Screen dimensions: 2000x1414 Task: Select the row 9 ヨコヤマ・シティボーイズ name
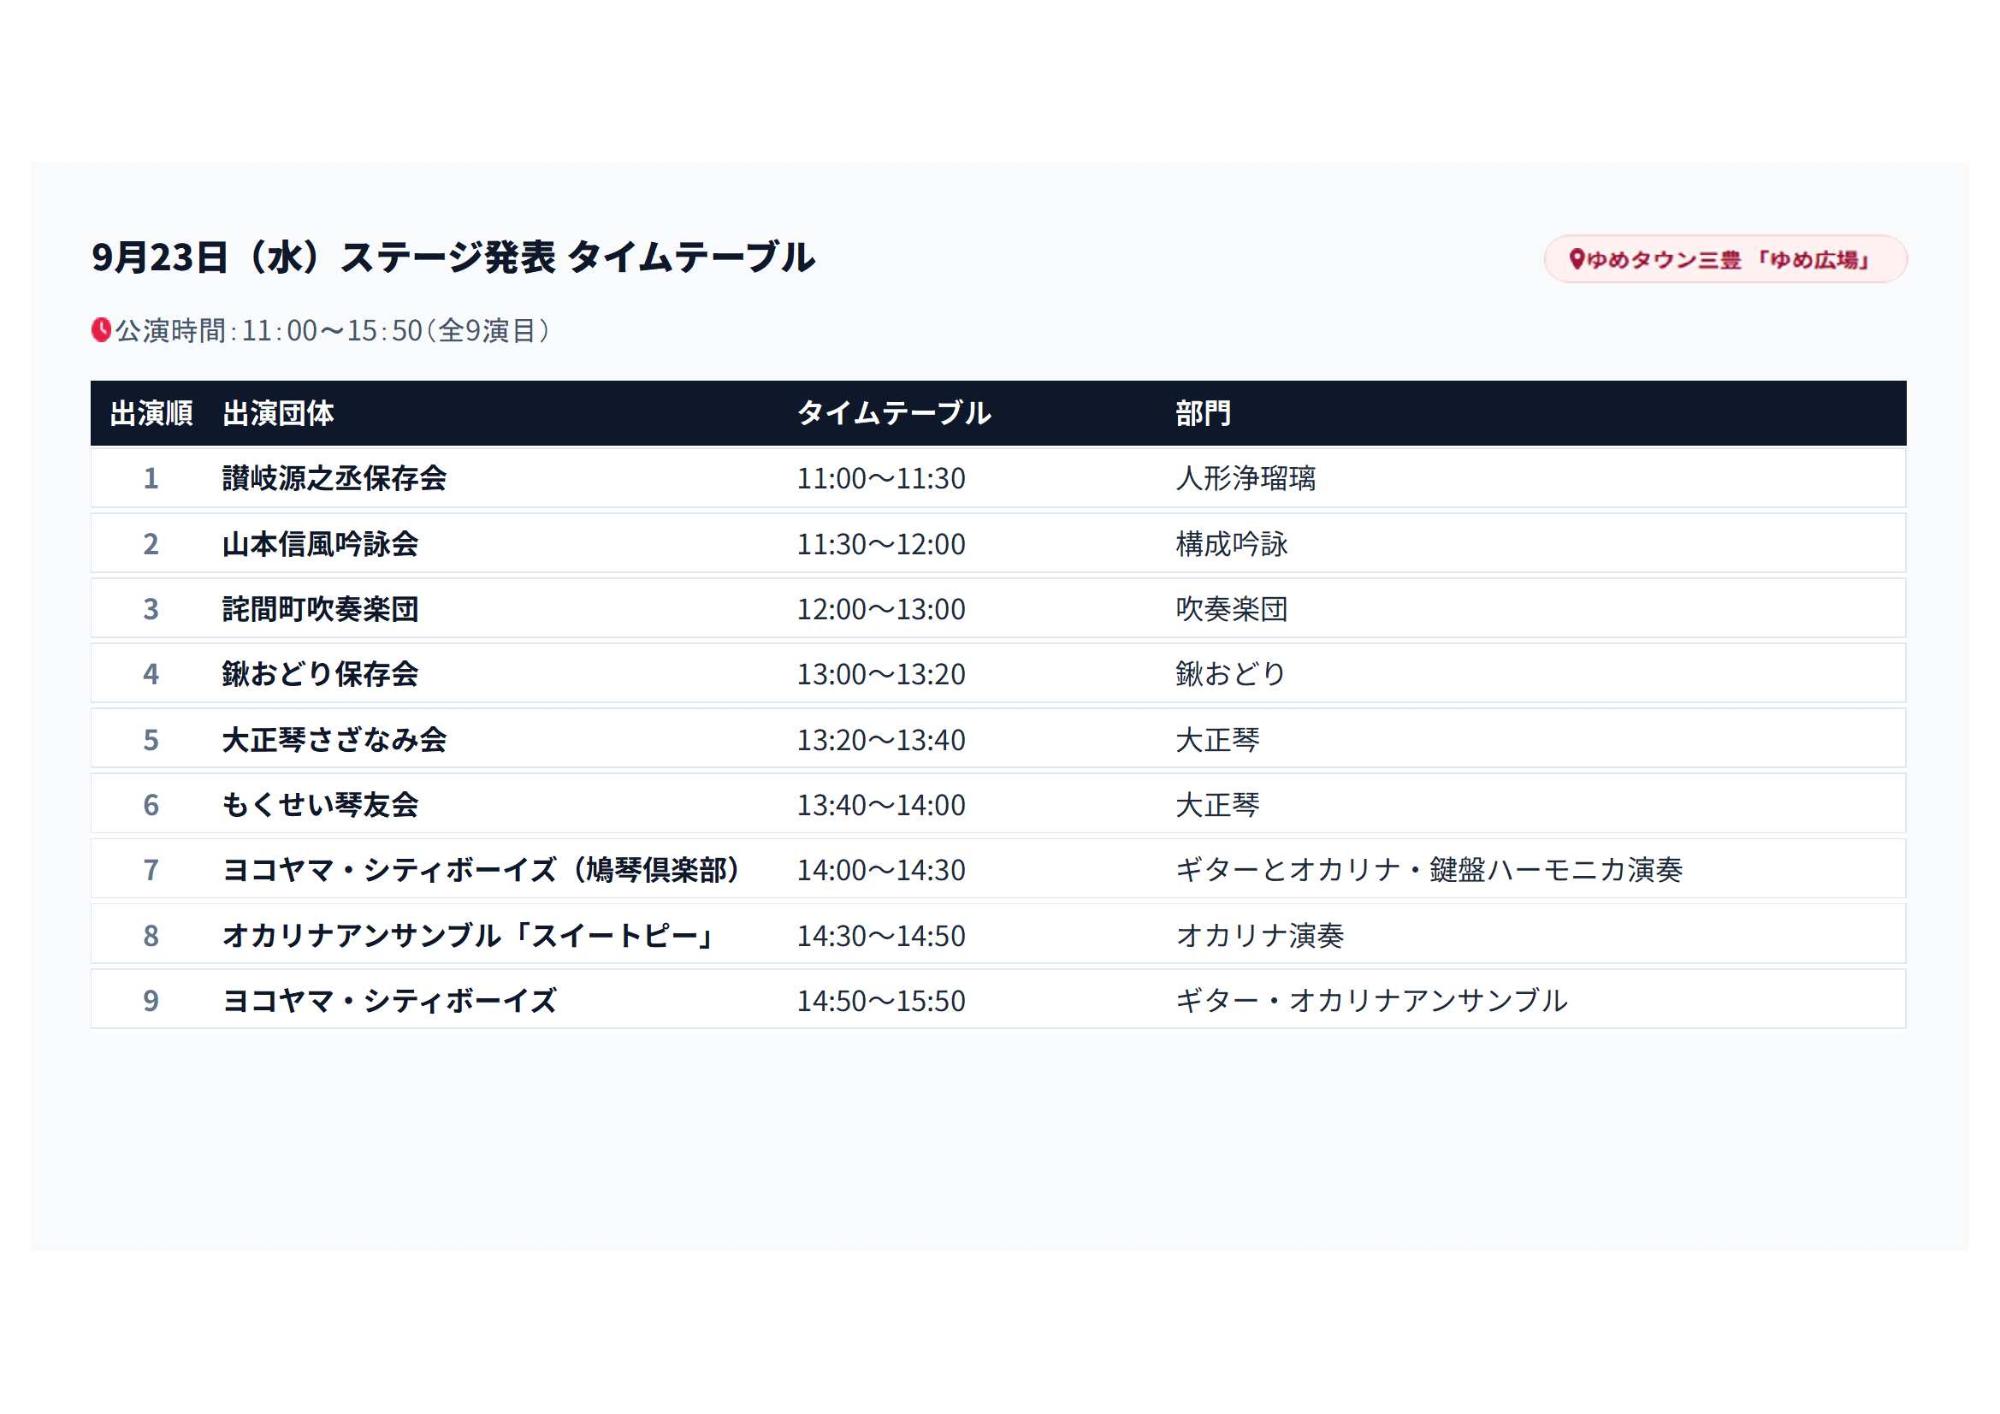pos(389,1001)
